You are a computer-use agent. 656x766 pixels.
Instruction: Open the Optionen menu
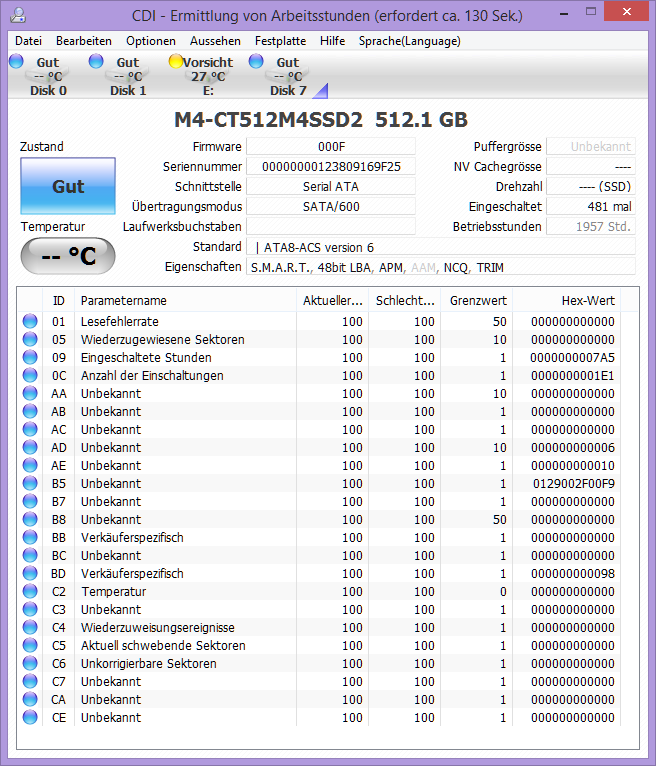pos(151,41)
